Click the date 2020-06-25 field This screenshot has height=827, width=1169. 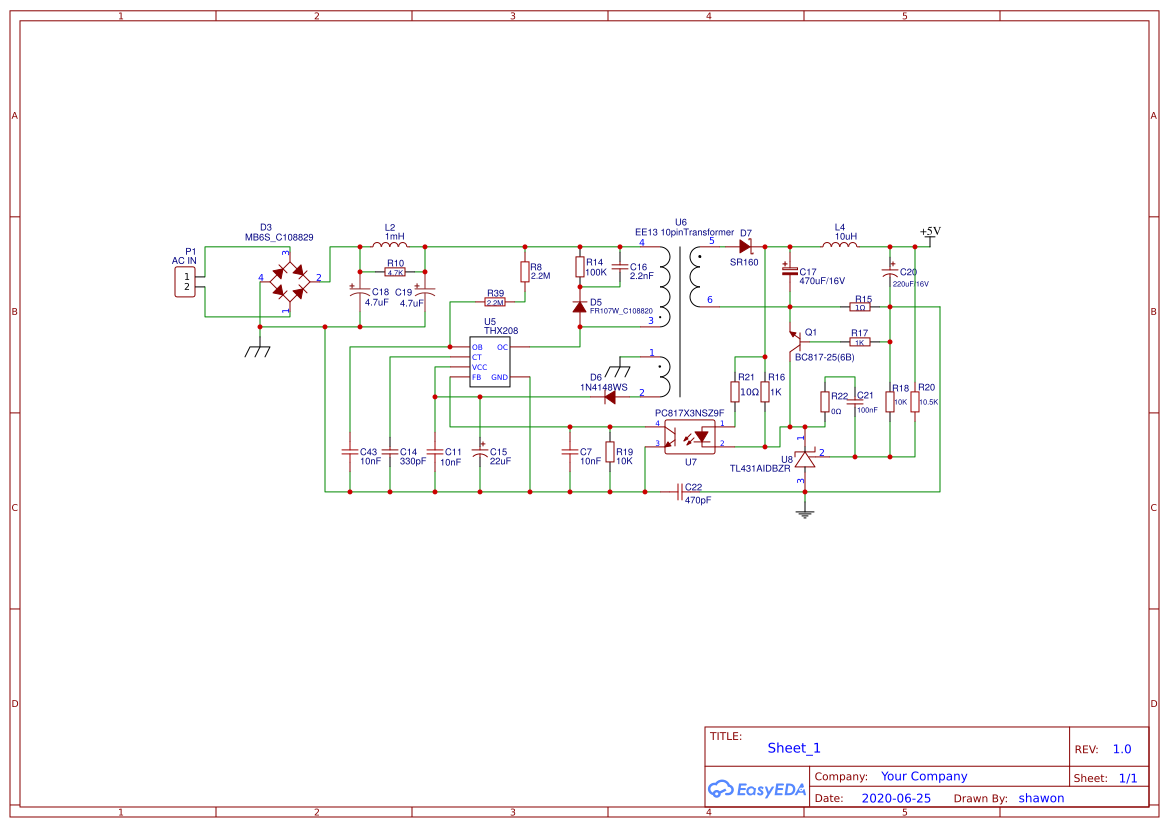(x=895, y=798)
